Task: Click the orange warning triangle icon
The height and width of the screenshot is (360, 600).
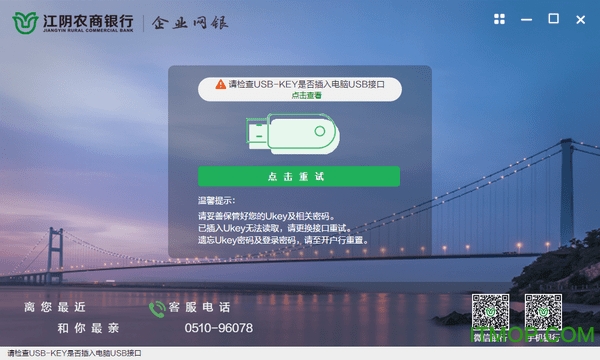Action: tap(220, 84)
